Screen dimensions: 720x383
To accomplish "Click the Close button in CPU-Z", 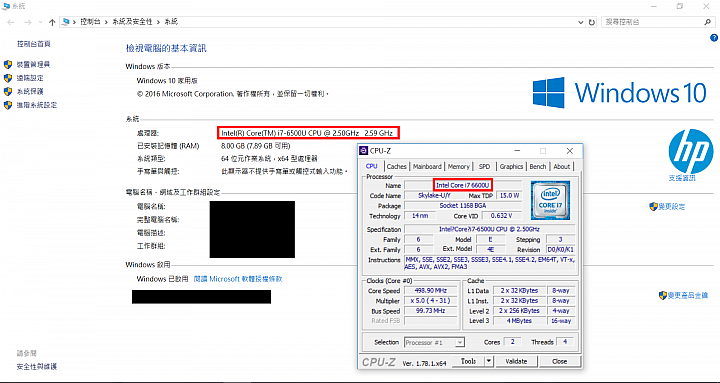I will click(x=559, y=361).
